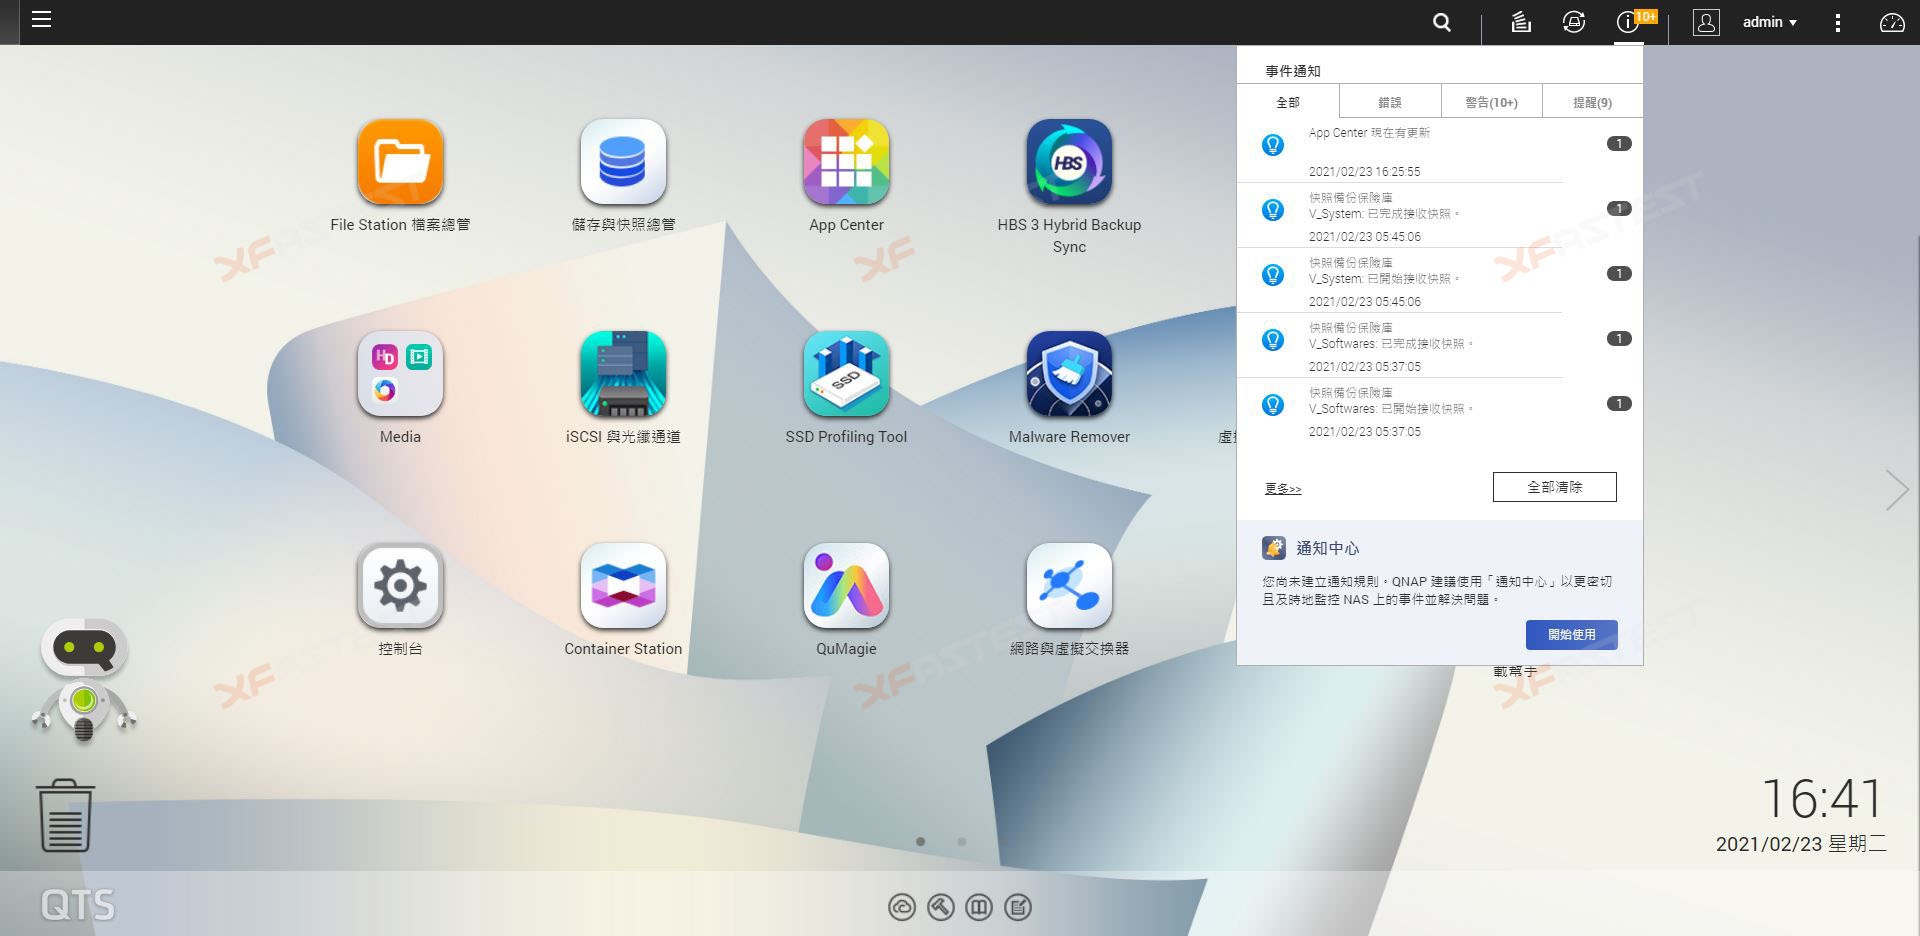Switch to the 錯誤 tab
Screen dimensions: 1920x936
pos(1390,102)
